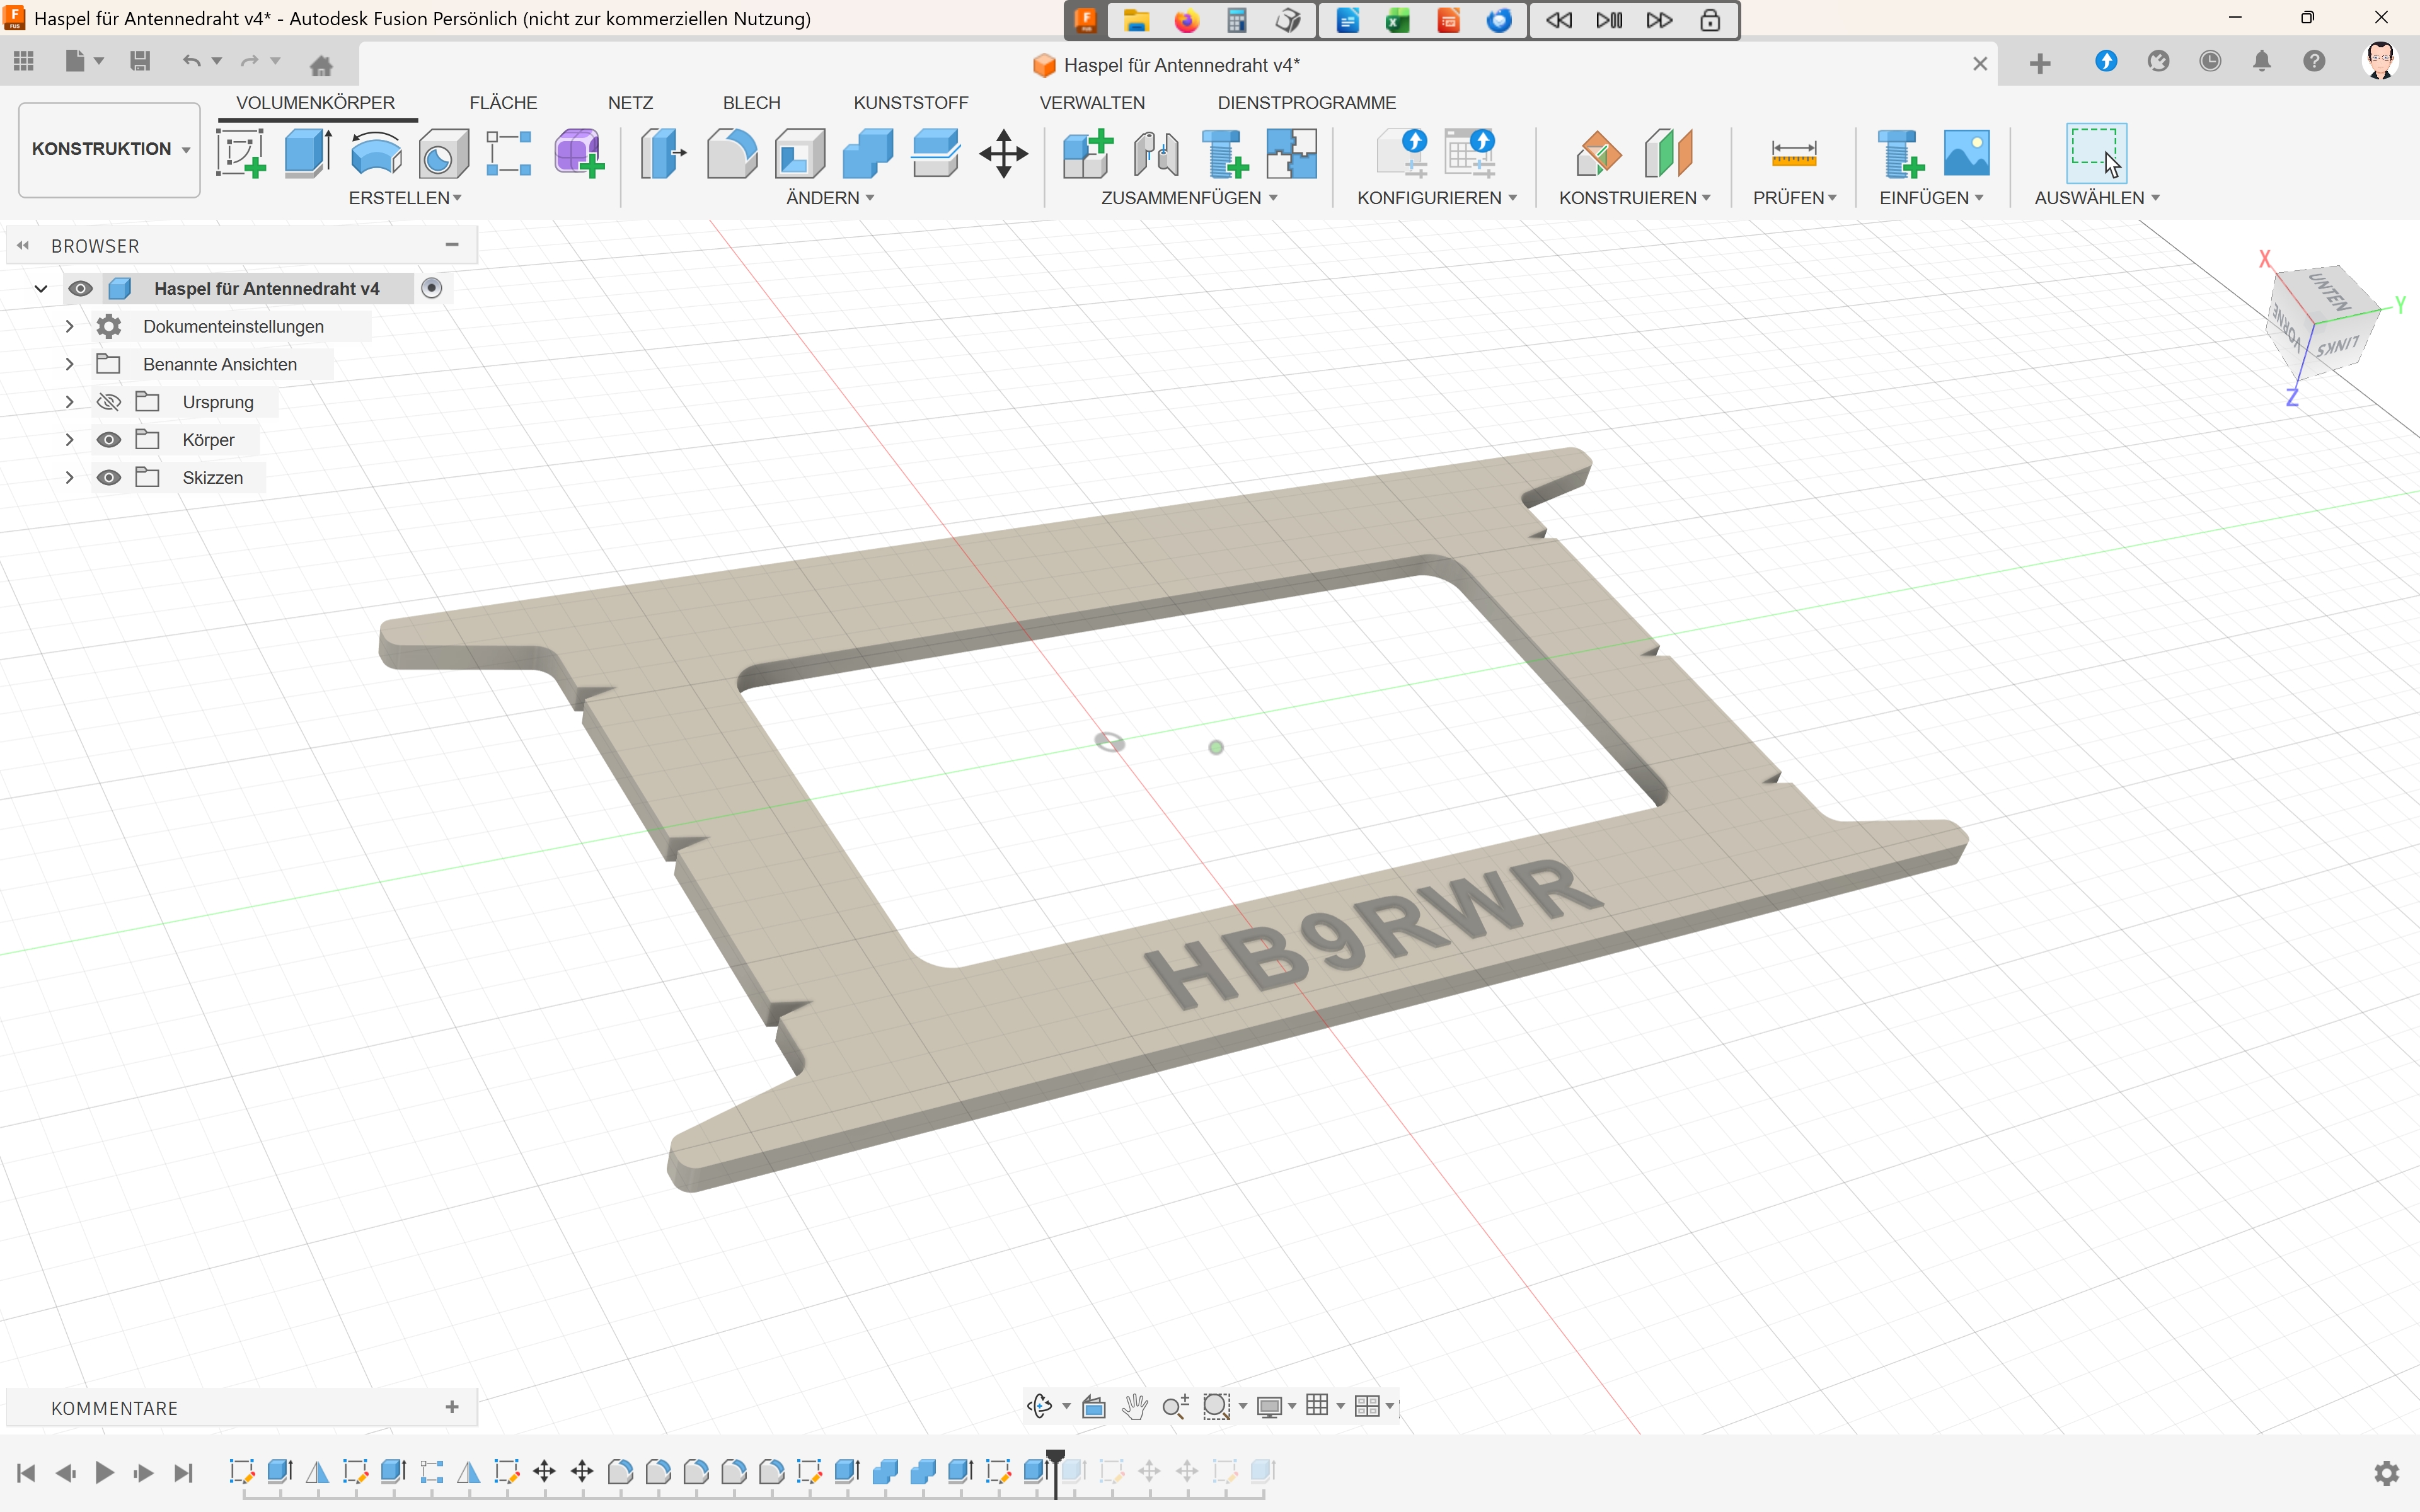
Task: Choose the Revolve tool icon
Action: tap(376, 153)
